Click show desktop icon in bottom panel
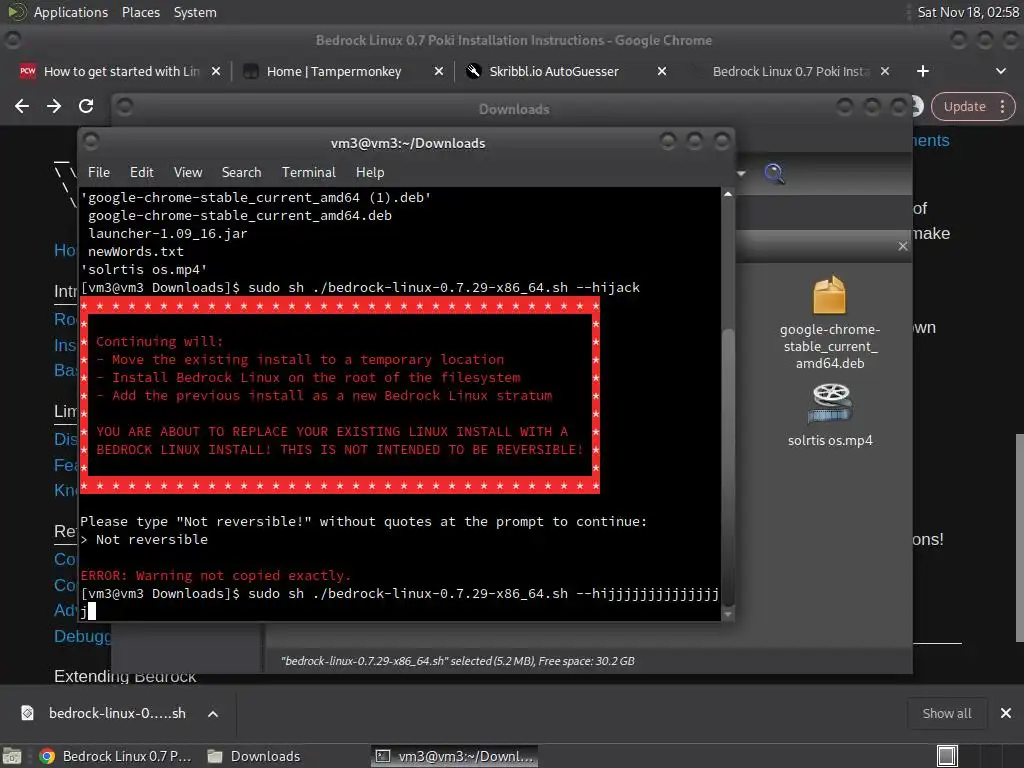 click(12, 756)
